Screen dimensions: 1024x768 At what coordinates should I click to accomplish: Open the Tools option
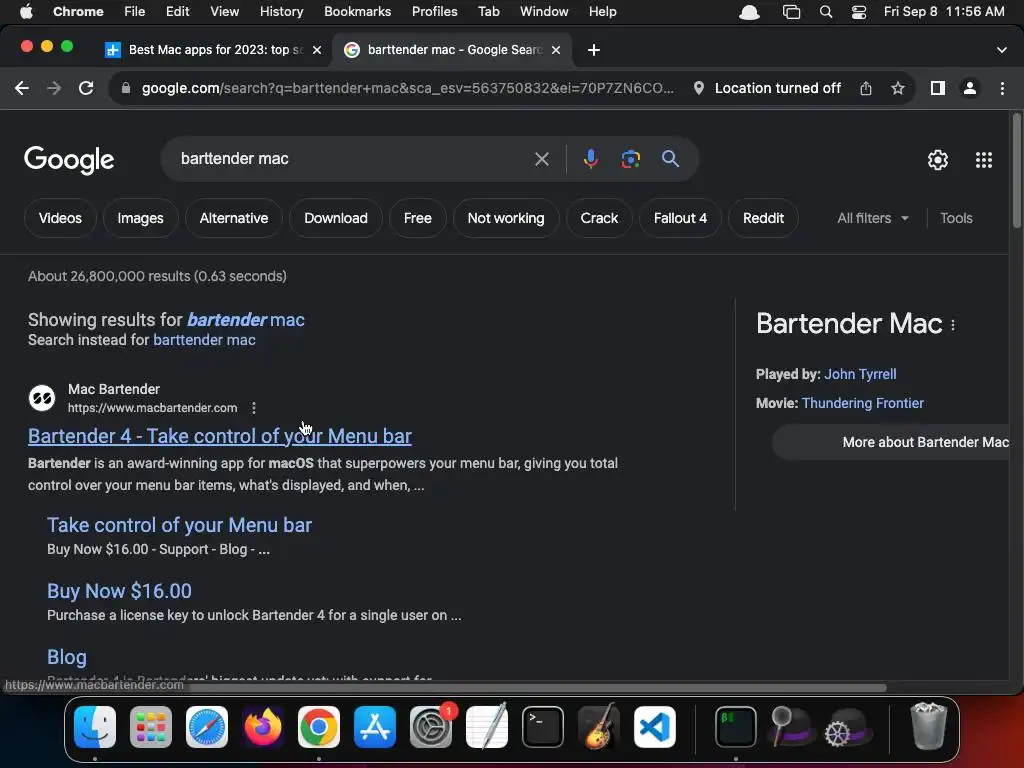click(956, 218)
